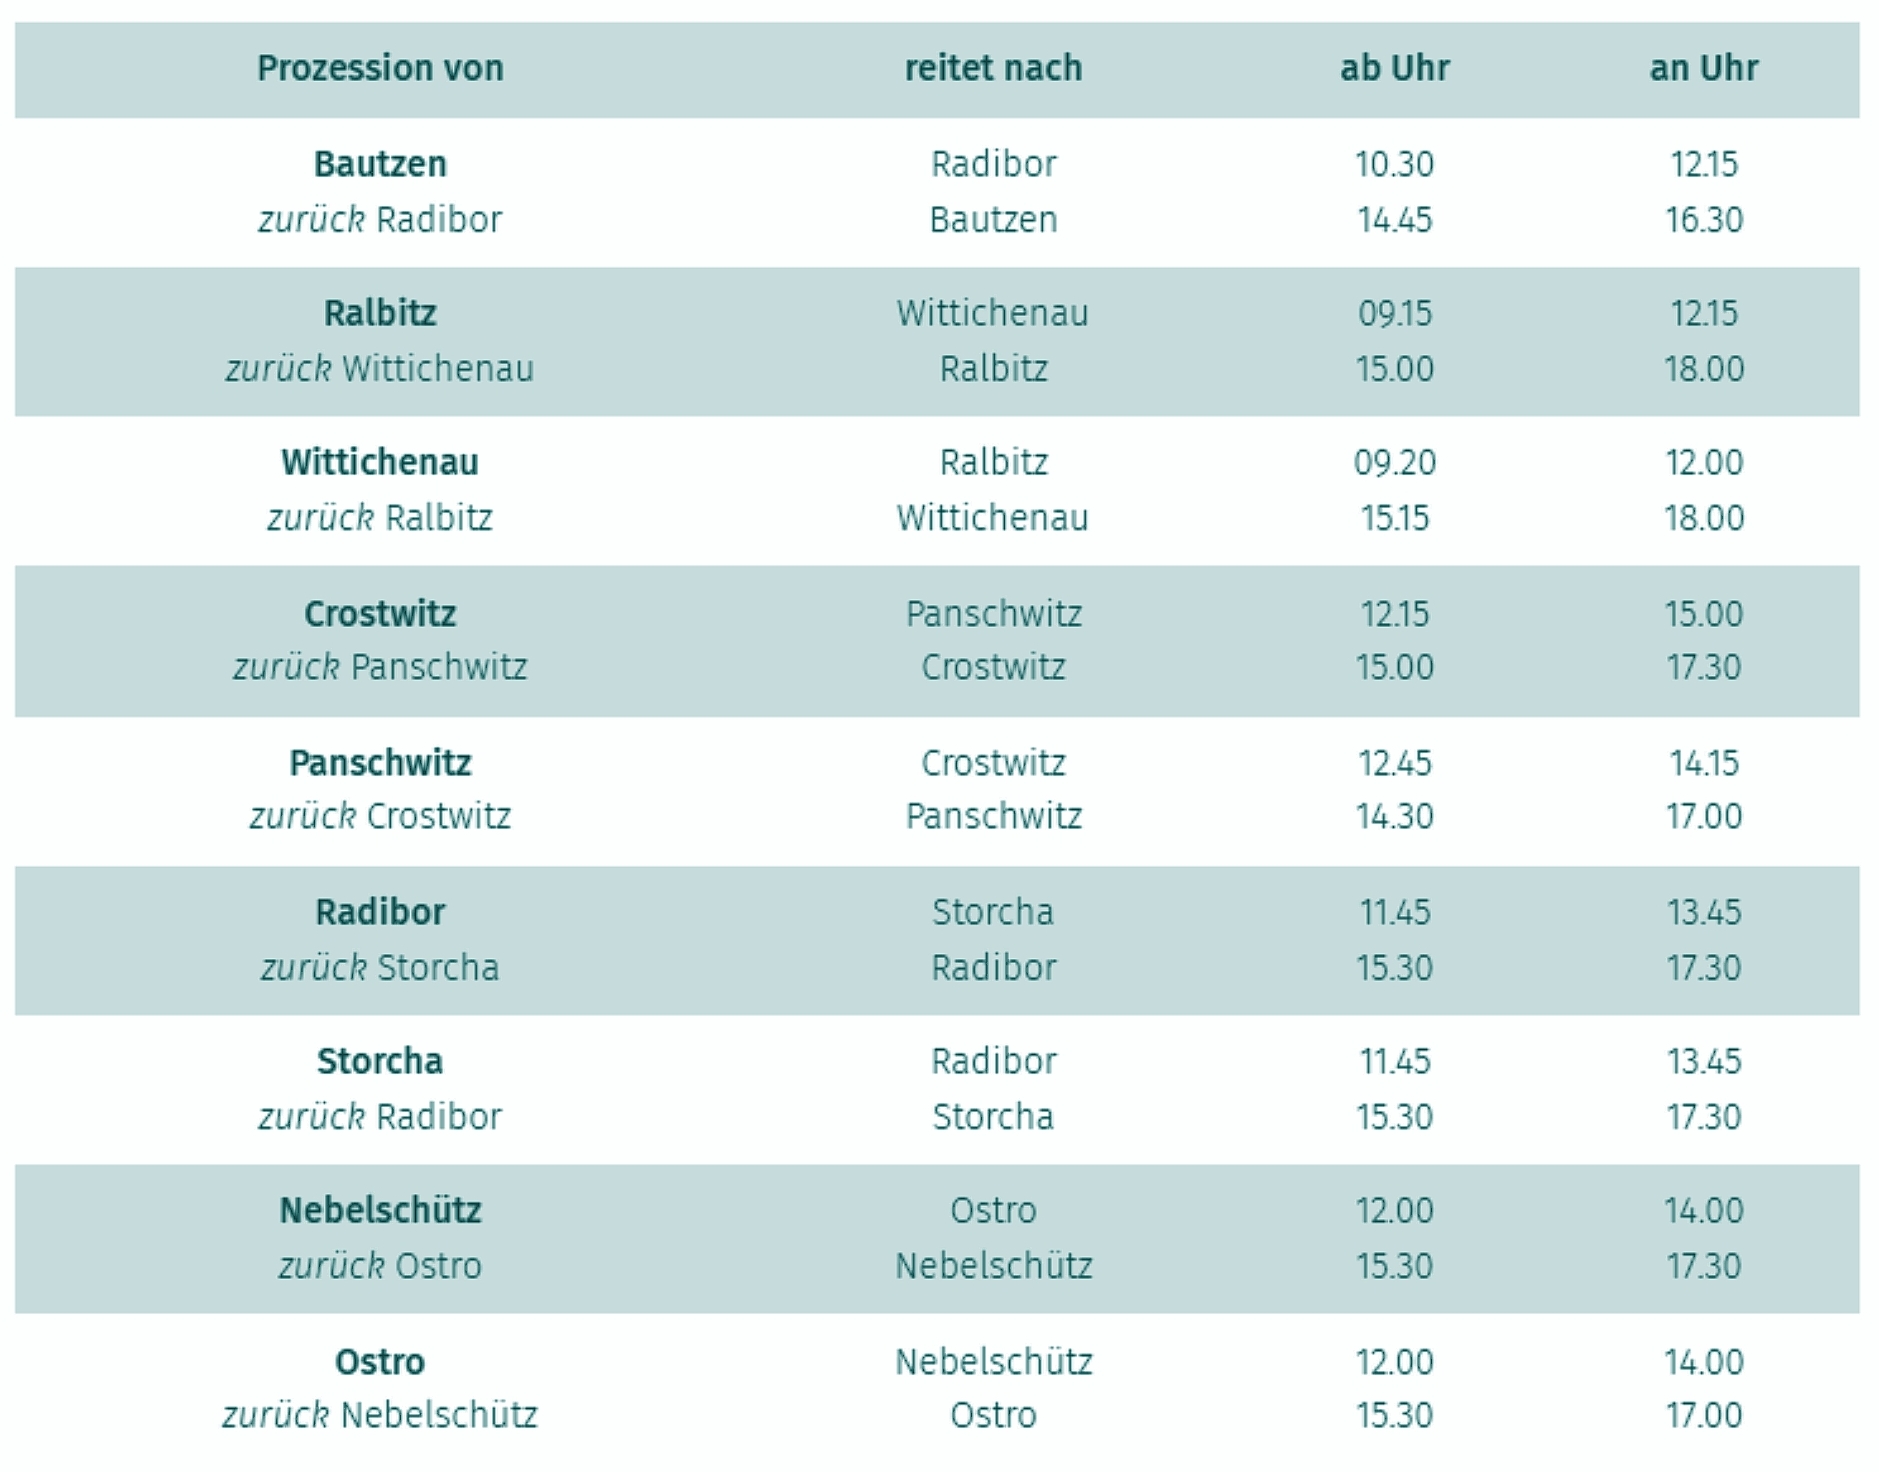1879x1472 pixels.
Task: Click the 'an Uhr' column header
Action: 1703,68
